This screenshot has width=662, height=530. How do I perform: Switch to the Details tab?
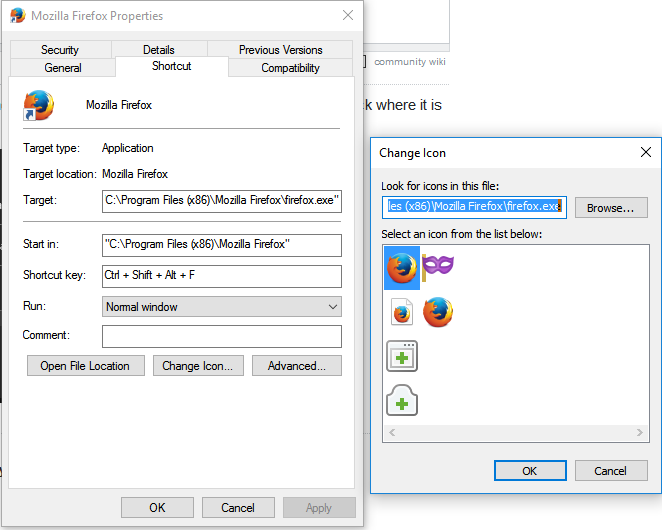click(x=159, y=50)
